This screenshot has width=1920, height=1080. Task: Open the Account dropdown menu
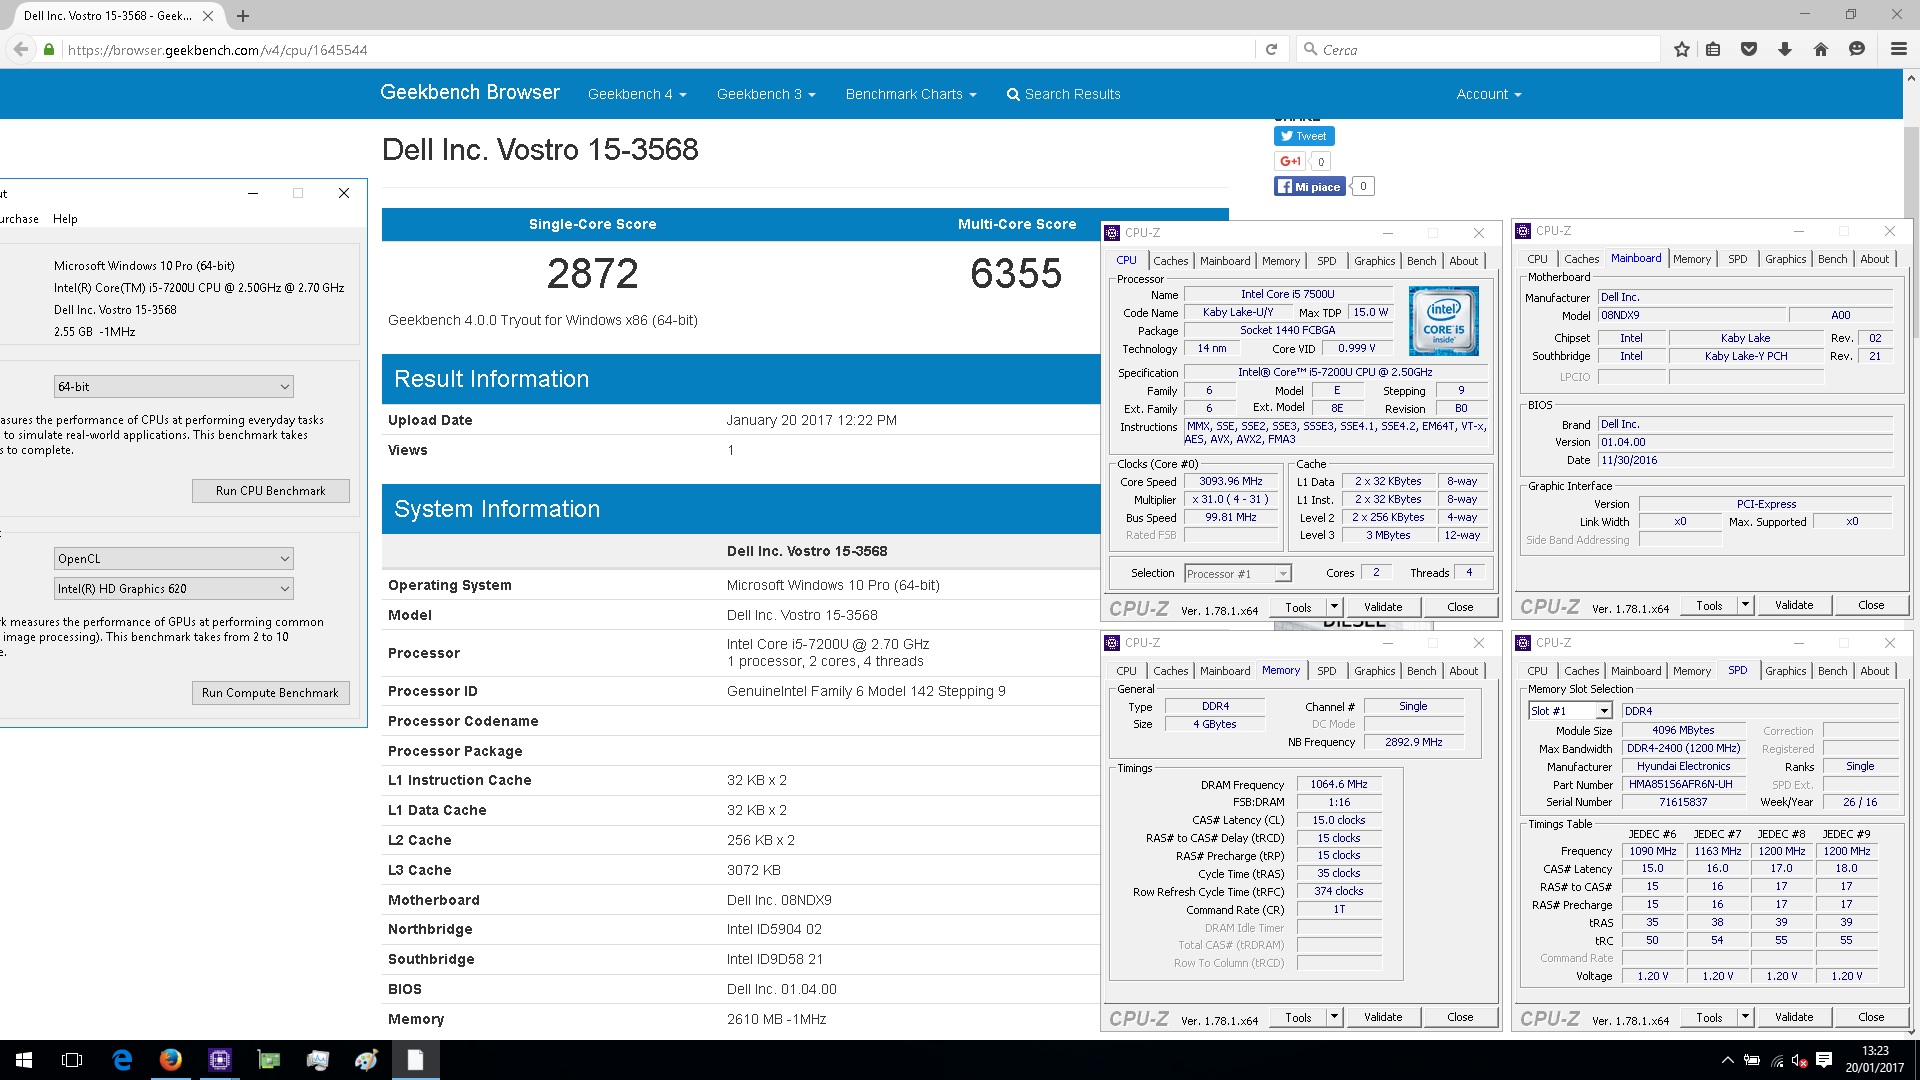coord(1489,94)
